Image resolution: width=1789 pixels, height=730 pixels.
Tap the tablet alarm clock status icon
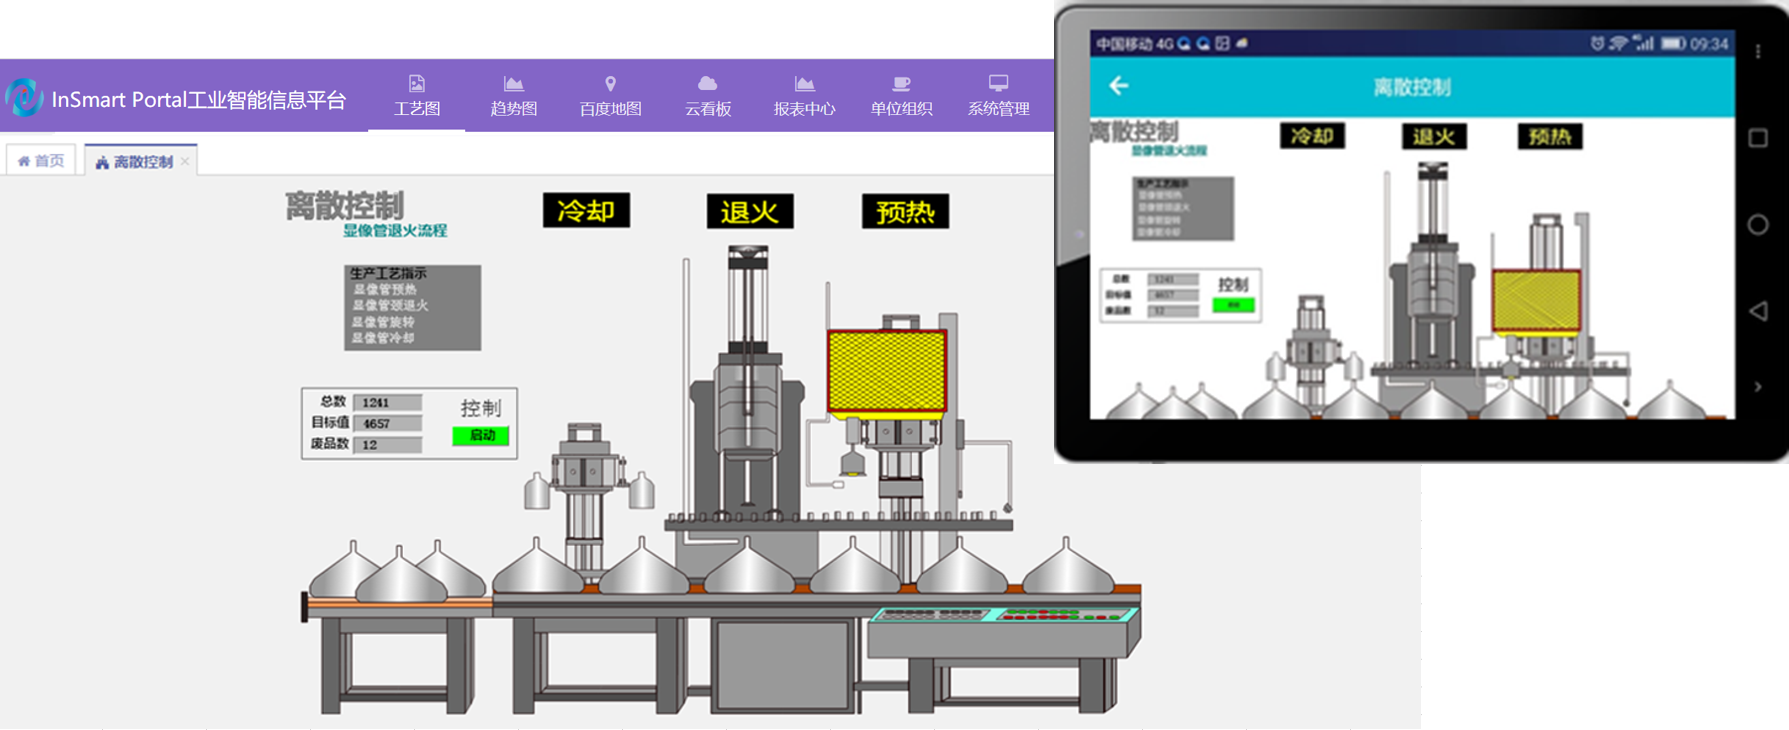pos(1597,44)
